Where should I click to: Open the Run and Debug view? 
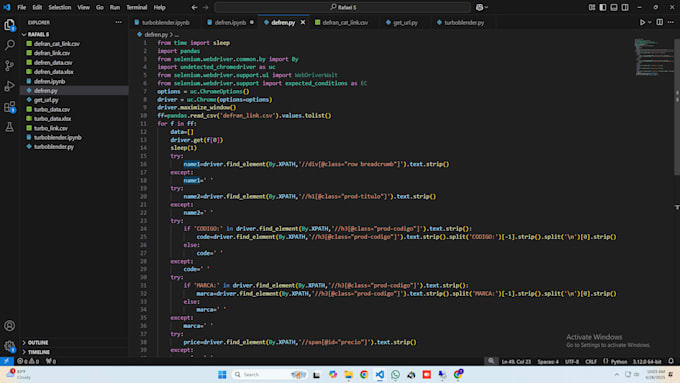[10, 86]
